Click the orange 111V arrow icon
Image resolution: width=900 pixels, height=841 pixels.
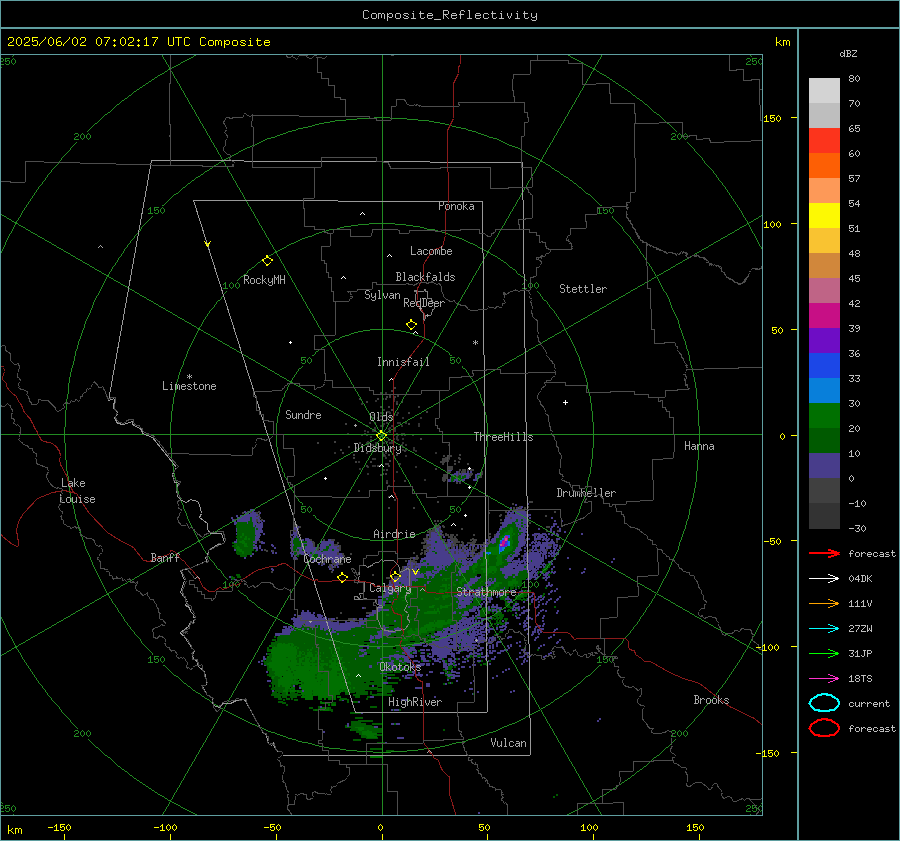[824, 603]
